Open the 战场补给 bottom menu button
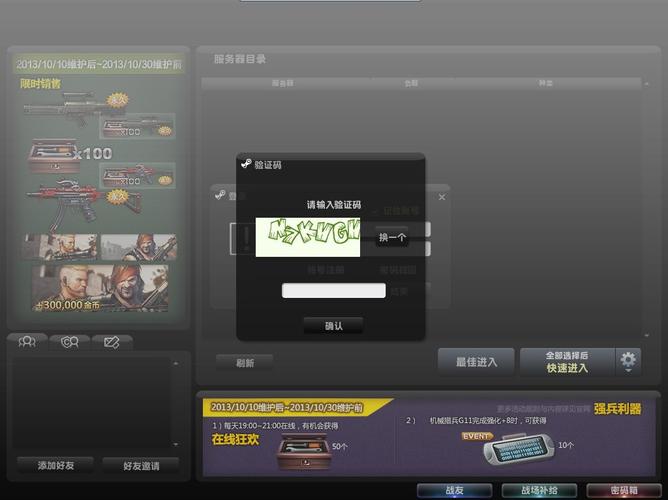 click(x=539, y=490)
